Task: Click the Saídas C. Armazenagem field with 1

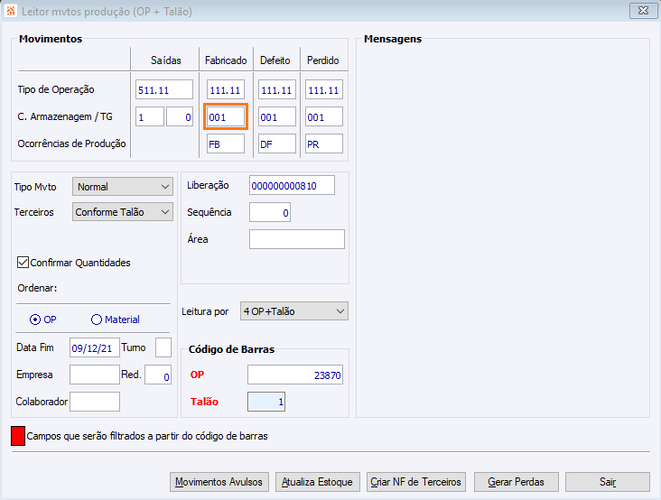Action: point(150,117)
